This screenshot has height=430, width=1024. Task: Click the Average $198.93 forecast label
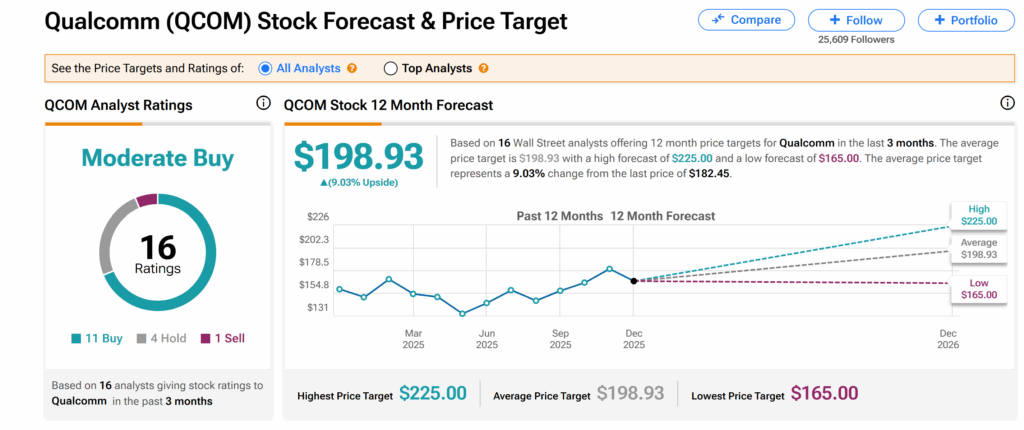coord(978,249)
